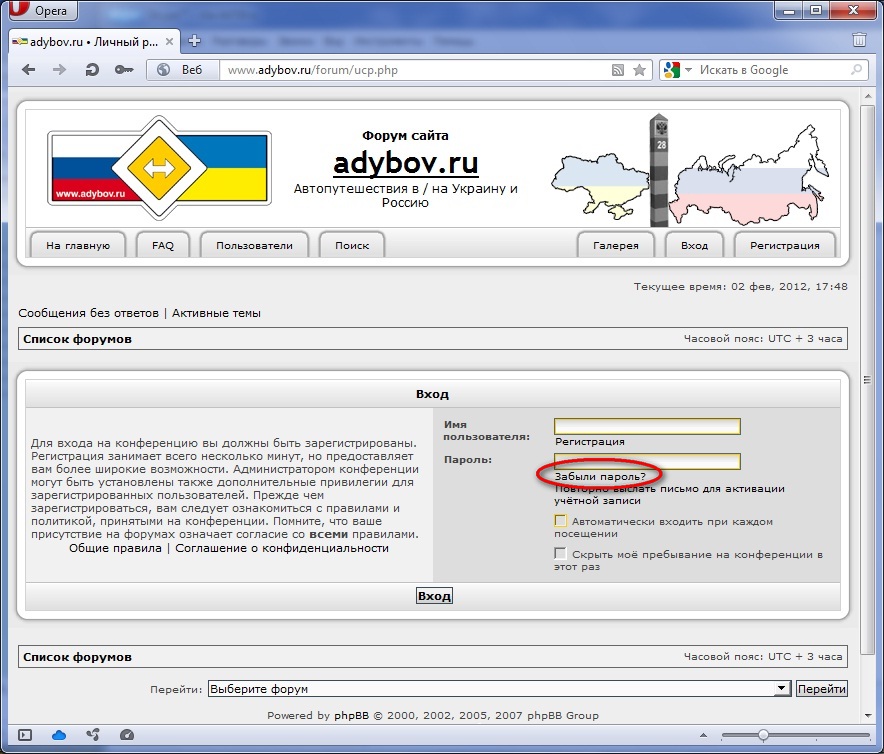
Task: Check the hide my online presence box
Action: (561, 553)
